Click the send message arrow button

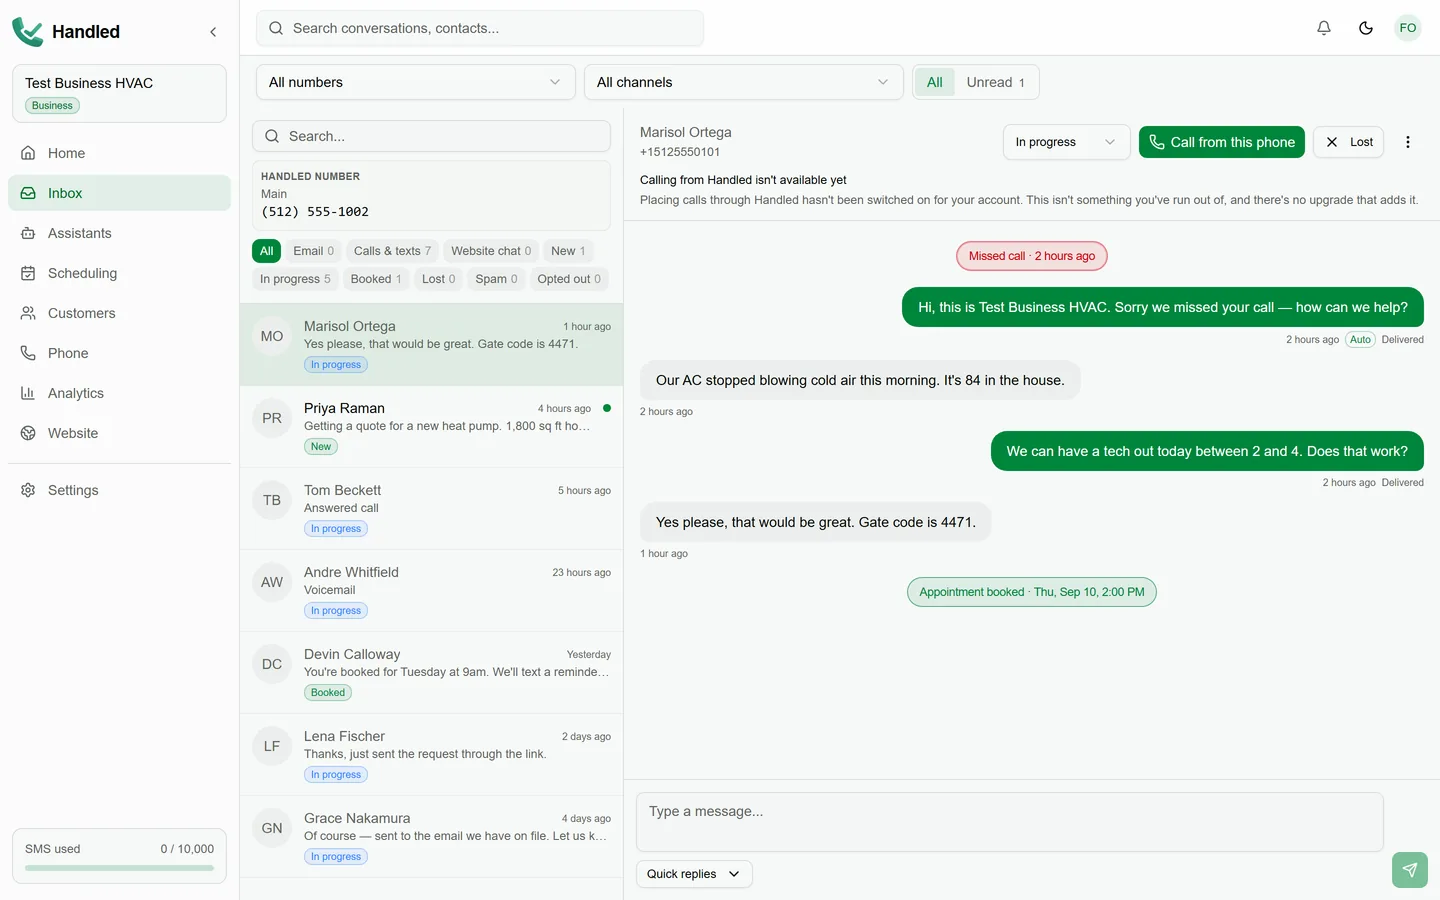pos(1410,870)
